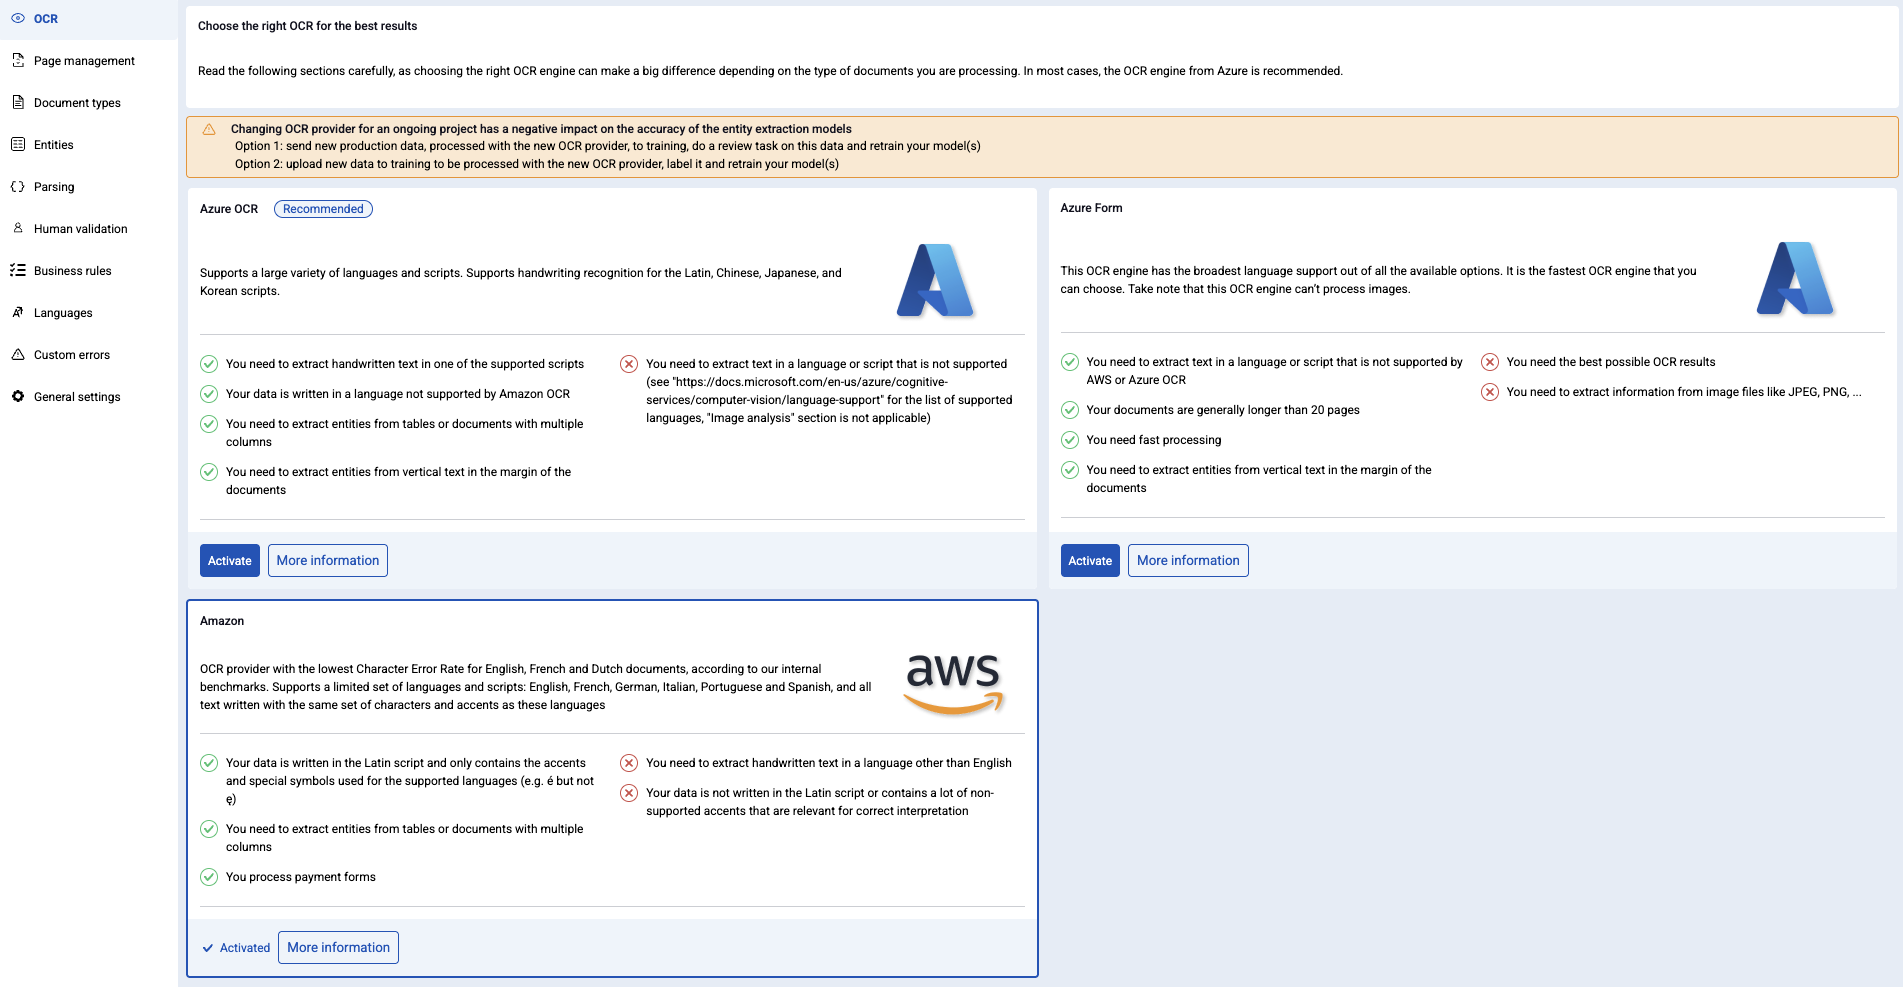Viewport: 1903px width, 987px height.
Task: Click the Activated status on Amazon card
Action: click(x=236, y=948)
